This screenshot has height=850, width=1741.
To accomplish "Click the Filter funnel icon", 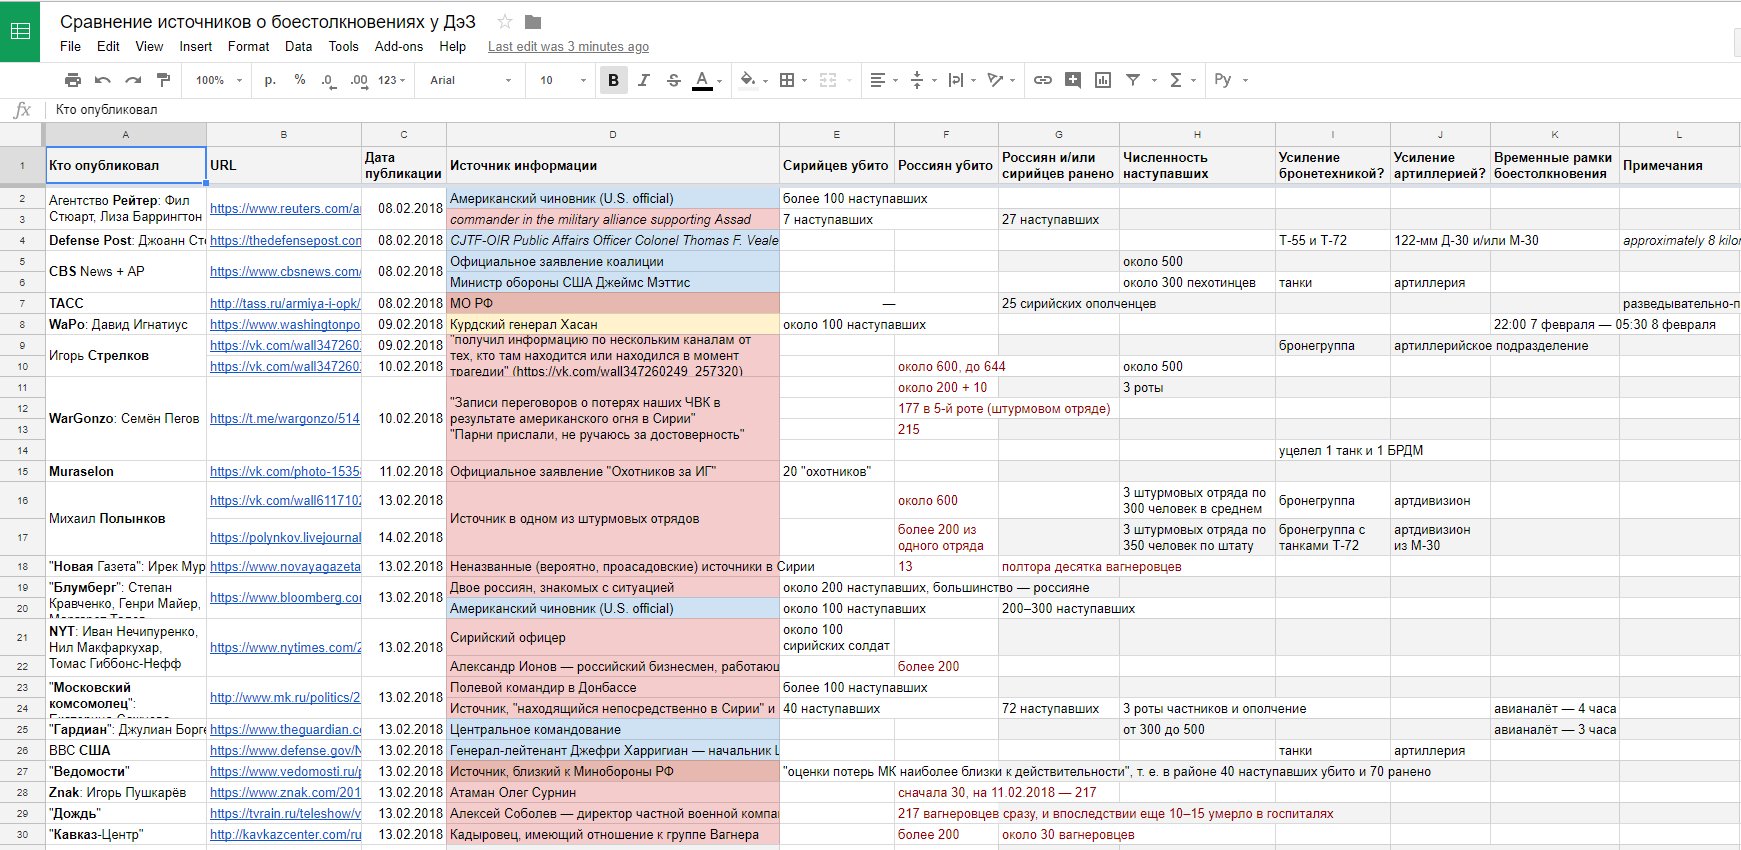I will [1133, 80].
